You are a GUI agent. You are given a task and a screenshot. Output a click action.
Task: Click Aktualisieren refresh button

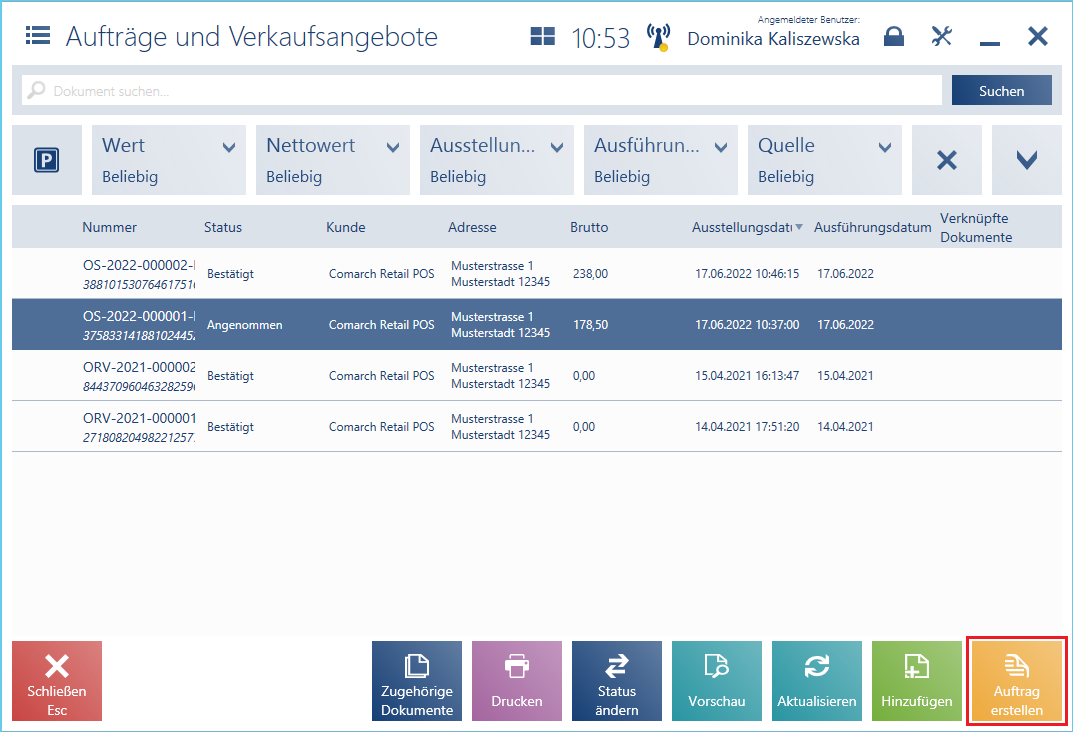tap(816, 681)
